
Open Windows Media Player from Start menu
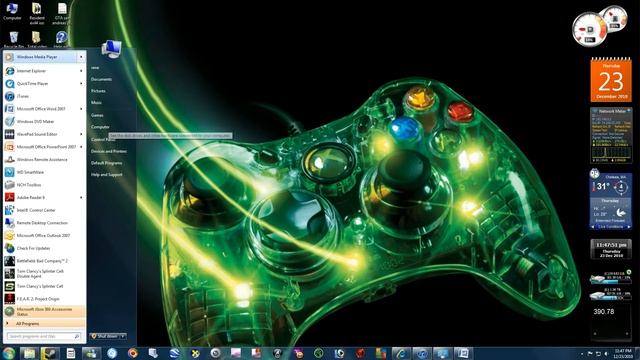click(40, 57)
